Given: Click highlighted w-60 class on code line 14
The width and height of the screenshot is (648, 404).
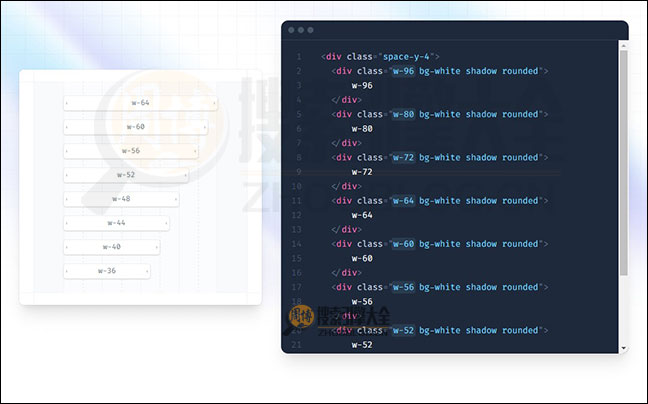Looking at the screenshot, I should [x=403, y=244].
